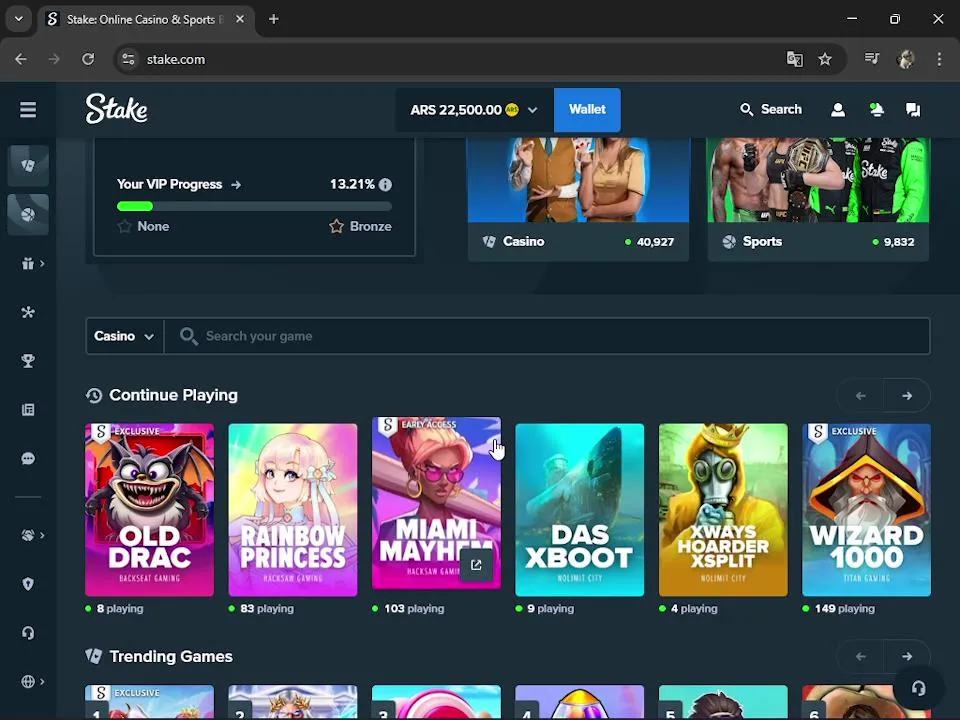This screenshot has width=960, height=720.
Task: Open the tab search dropdown arrow
Action: click(19, 19)
